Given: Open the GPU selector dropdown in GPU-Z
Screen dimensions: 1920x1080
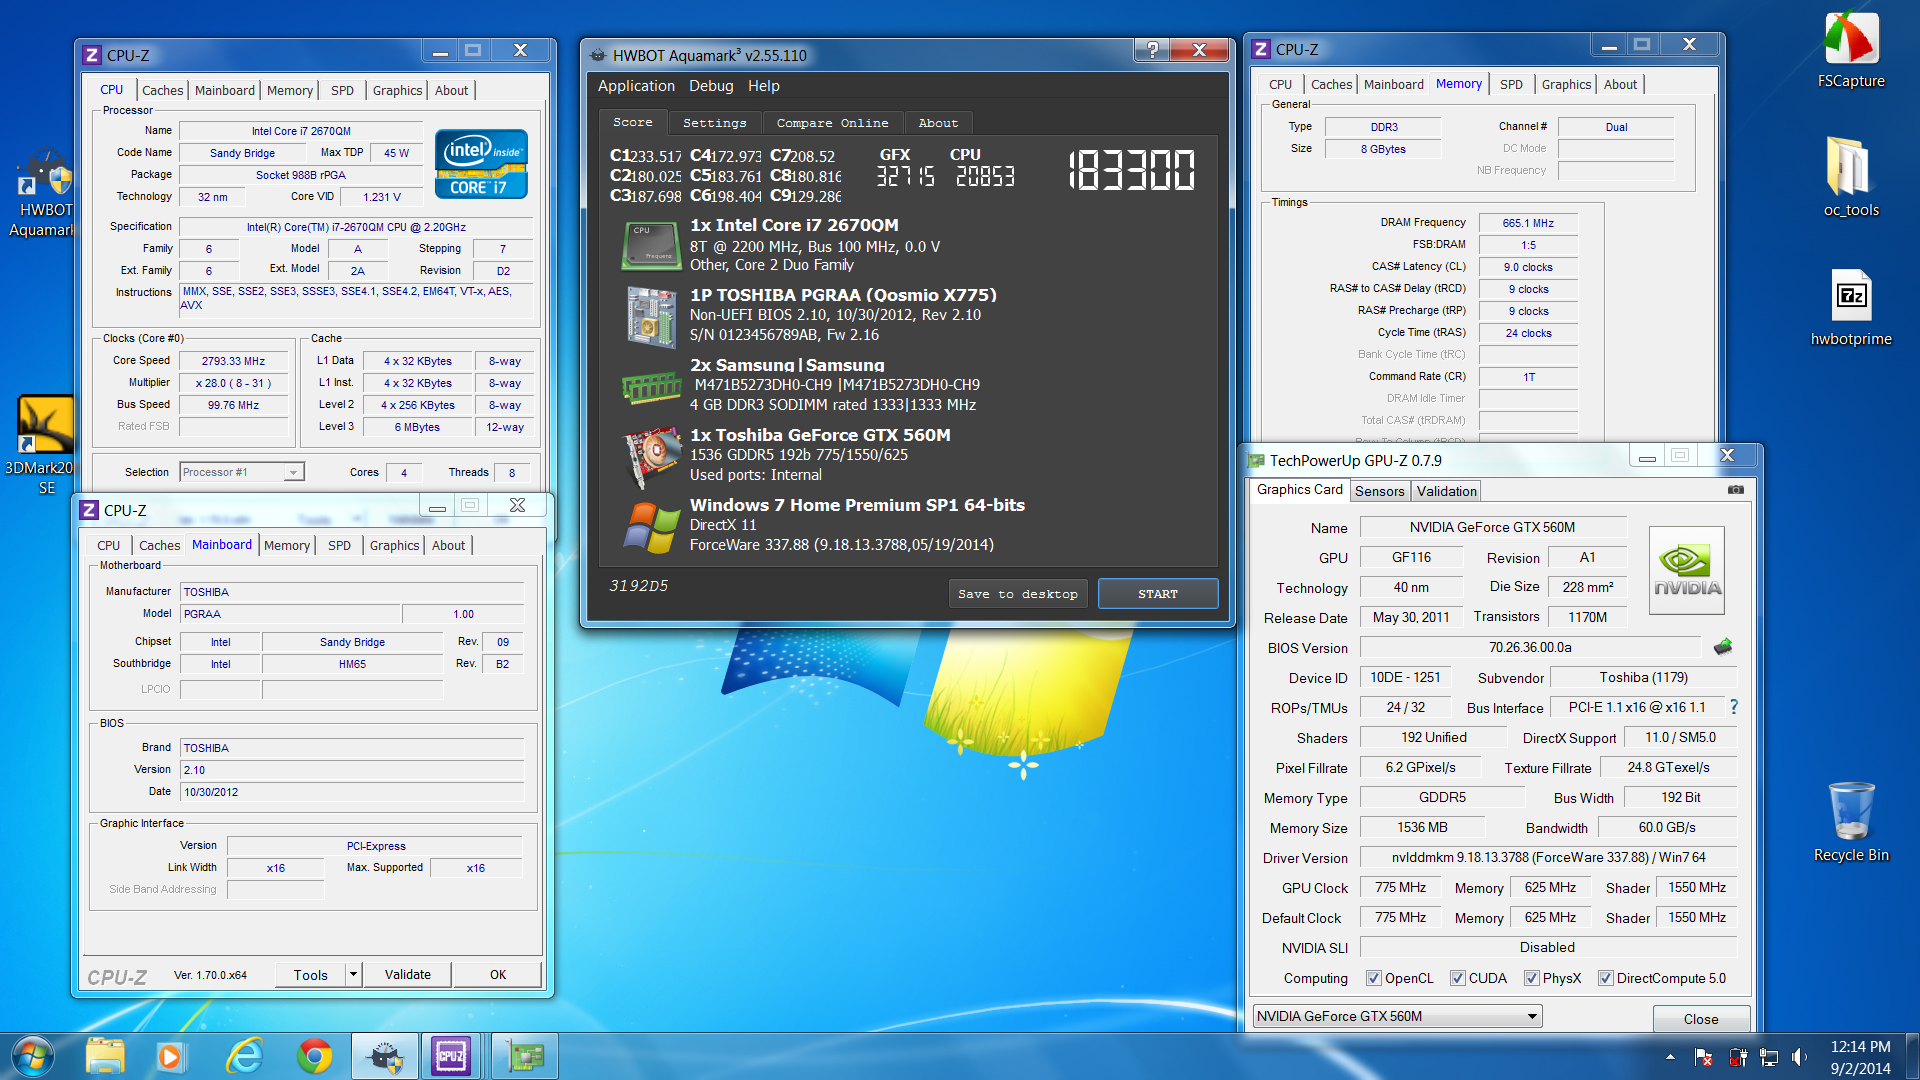Looking at the screenshot, I should click(1397, 1016).
